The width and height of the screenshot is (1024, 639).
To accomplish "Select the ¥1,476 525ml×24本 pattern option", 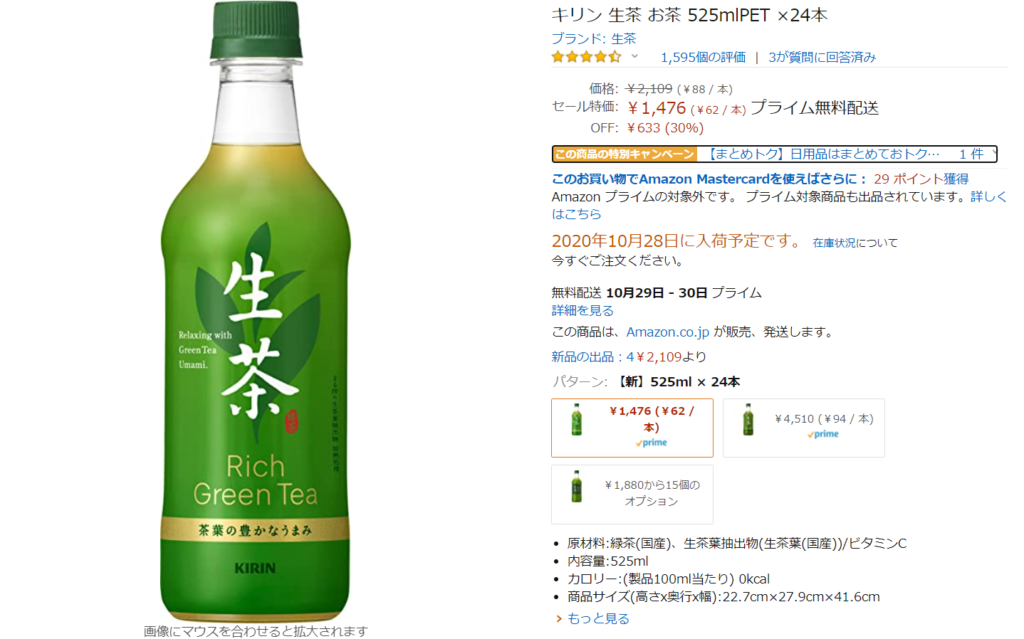I will [632, 428].
